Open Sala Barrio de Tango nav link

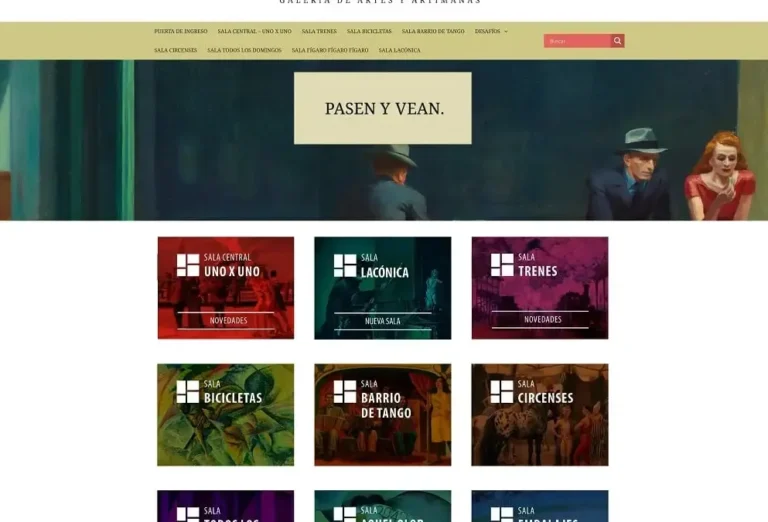[x=433, y=31]
